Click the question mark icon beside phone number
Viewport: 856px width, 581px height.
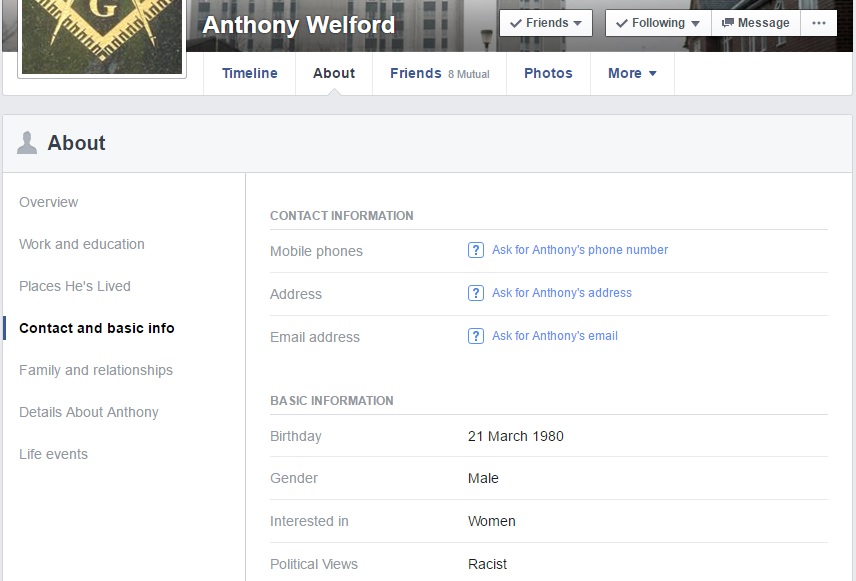[476, 250]
